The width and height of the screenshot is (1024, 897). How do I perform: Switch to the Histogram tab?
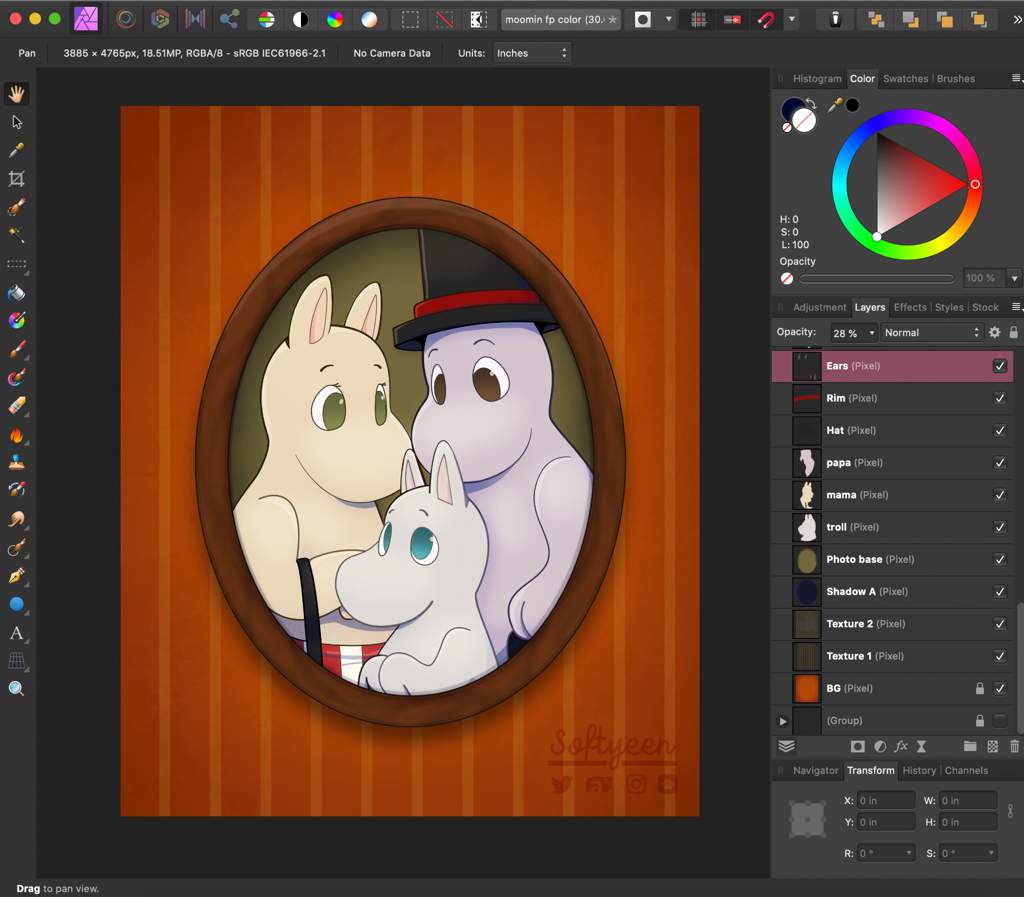(x=817, y=78)
